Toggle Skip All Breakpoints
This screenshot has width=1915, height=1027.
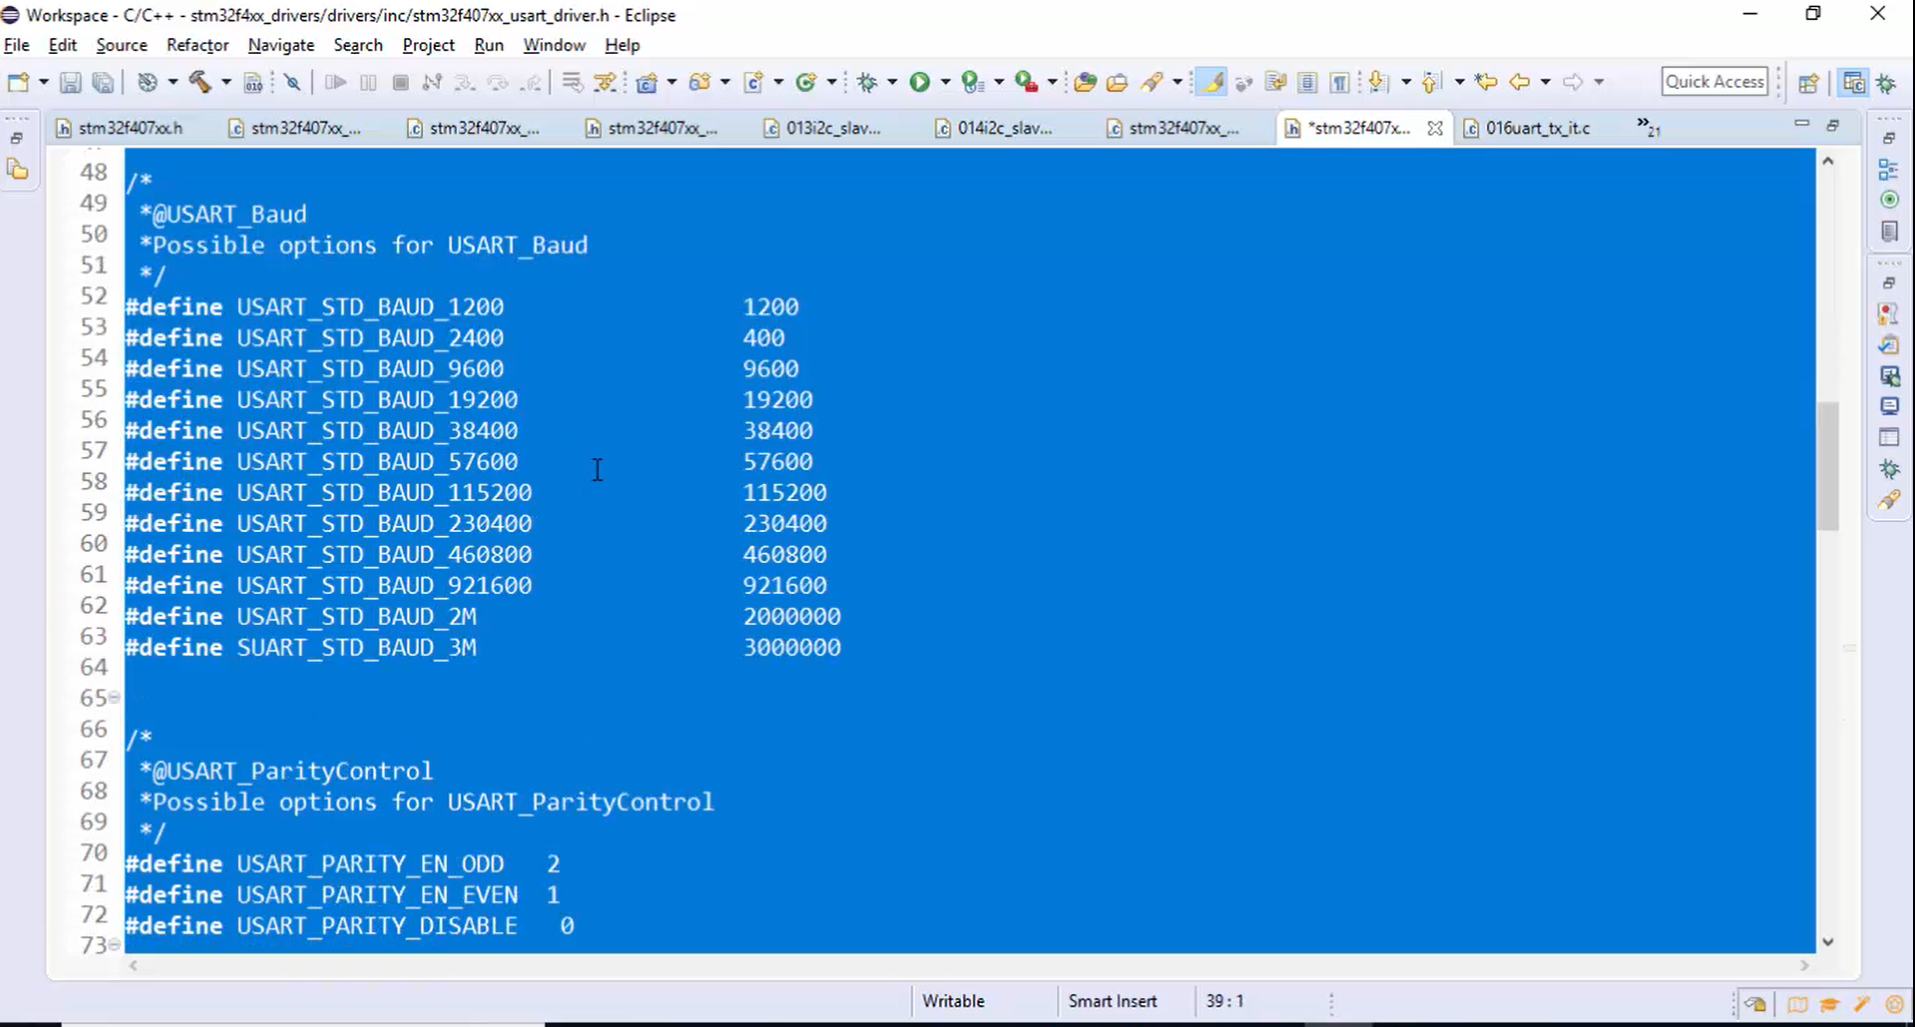click(292, 82)
